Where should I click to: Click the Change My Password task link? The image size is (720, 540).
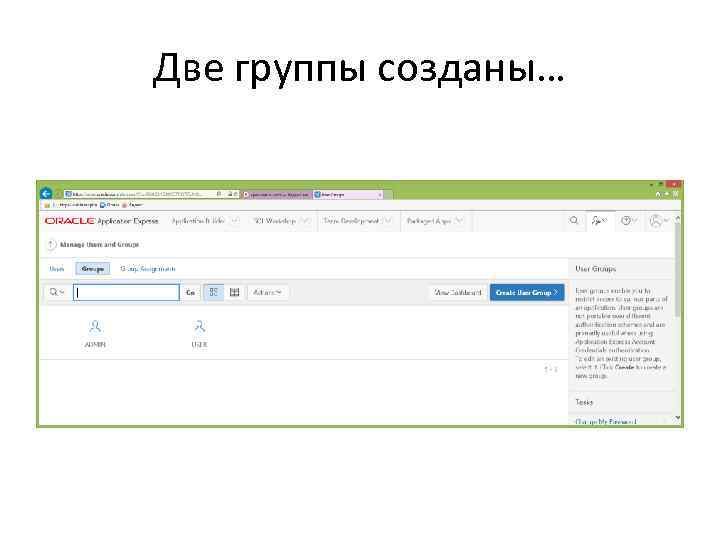pyautogui.click(x=606, y=422)
